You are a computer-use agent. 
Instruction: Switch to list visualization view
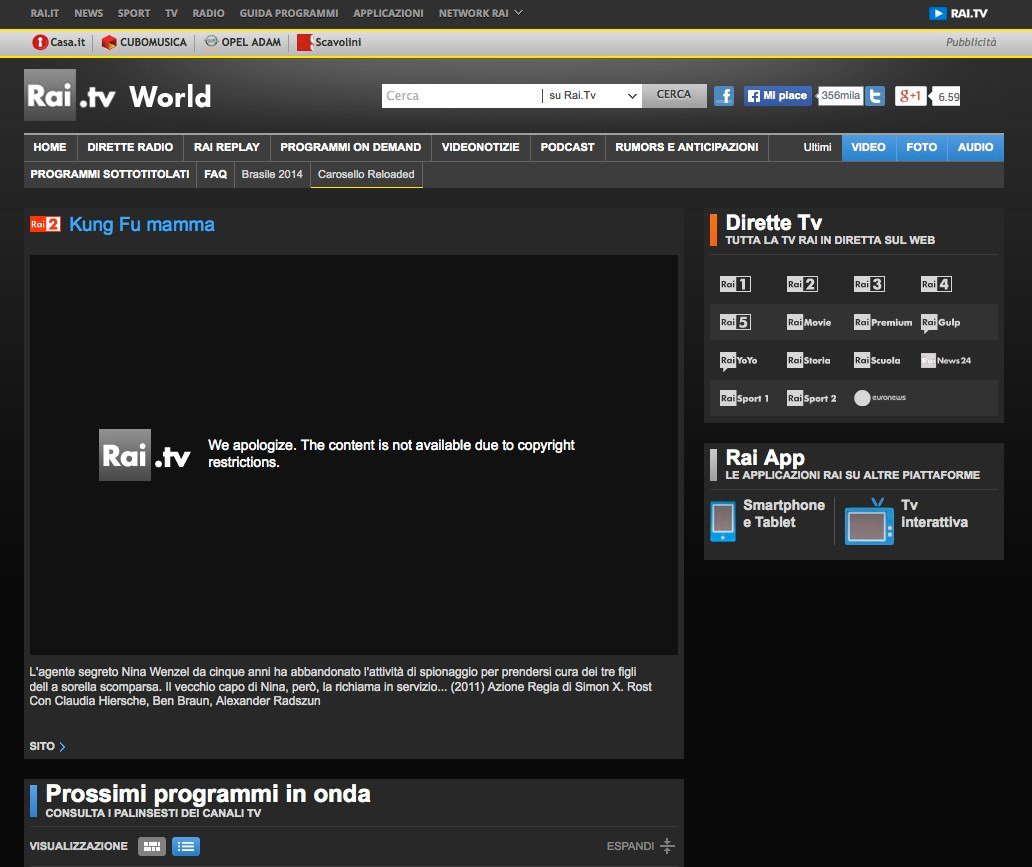pos(186,846)
